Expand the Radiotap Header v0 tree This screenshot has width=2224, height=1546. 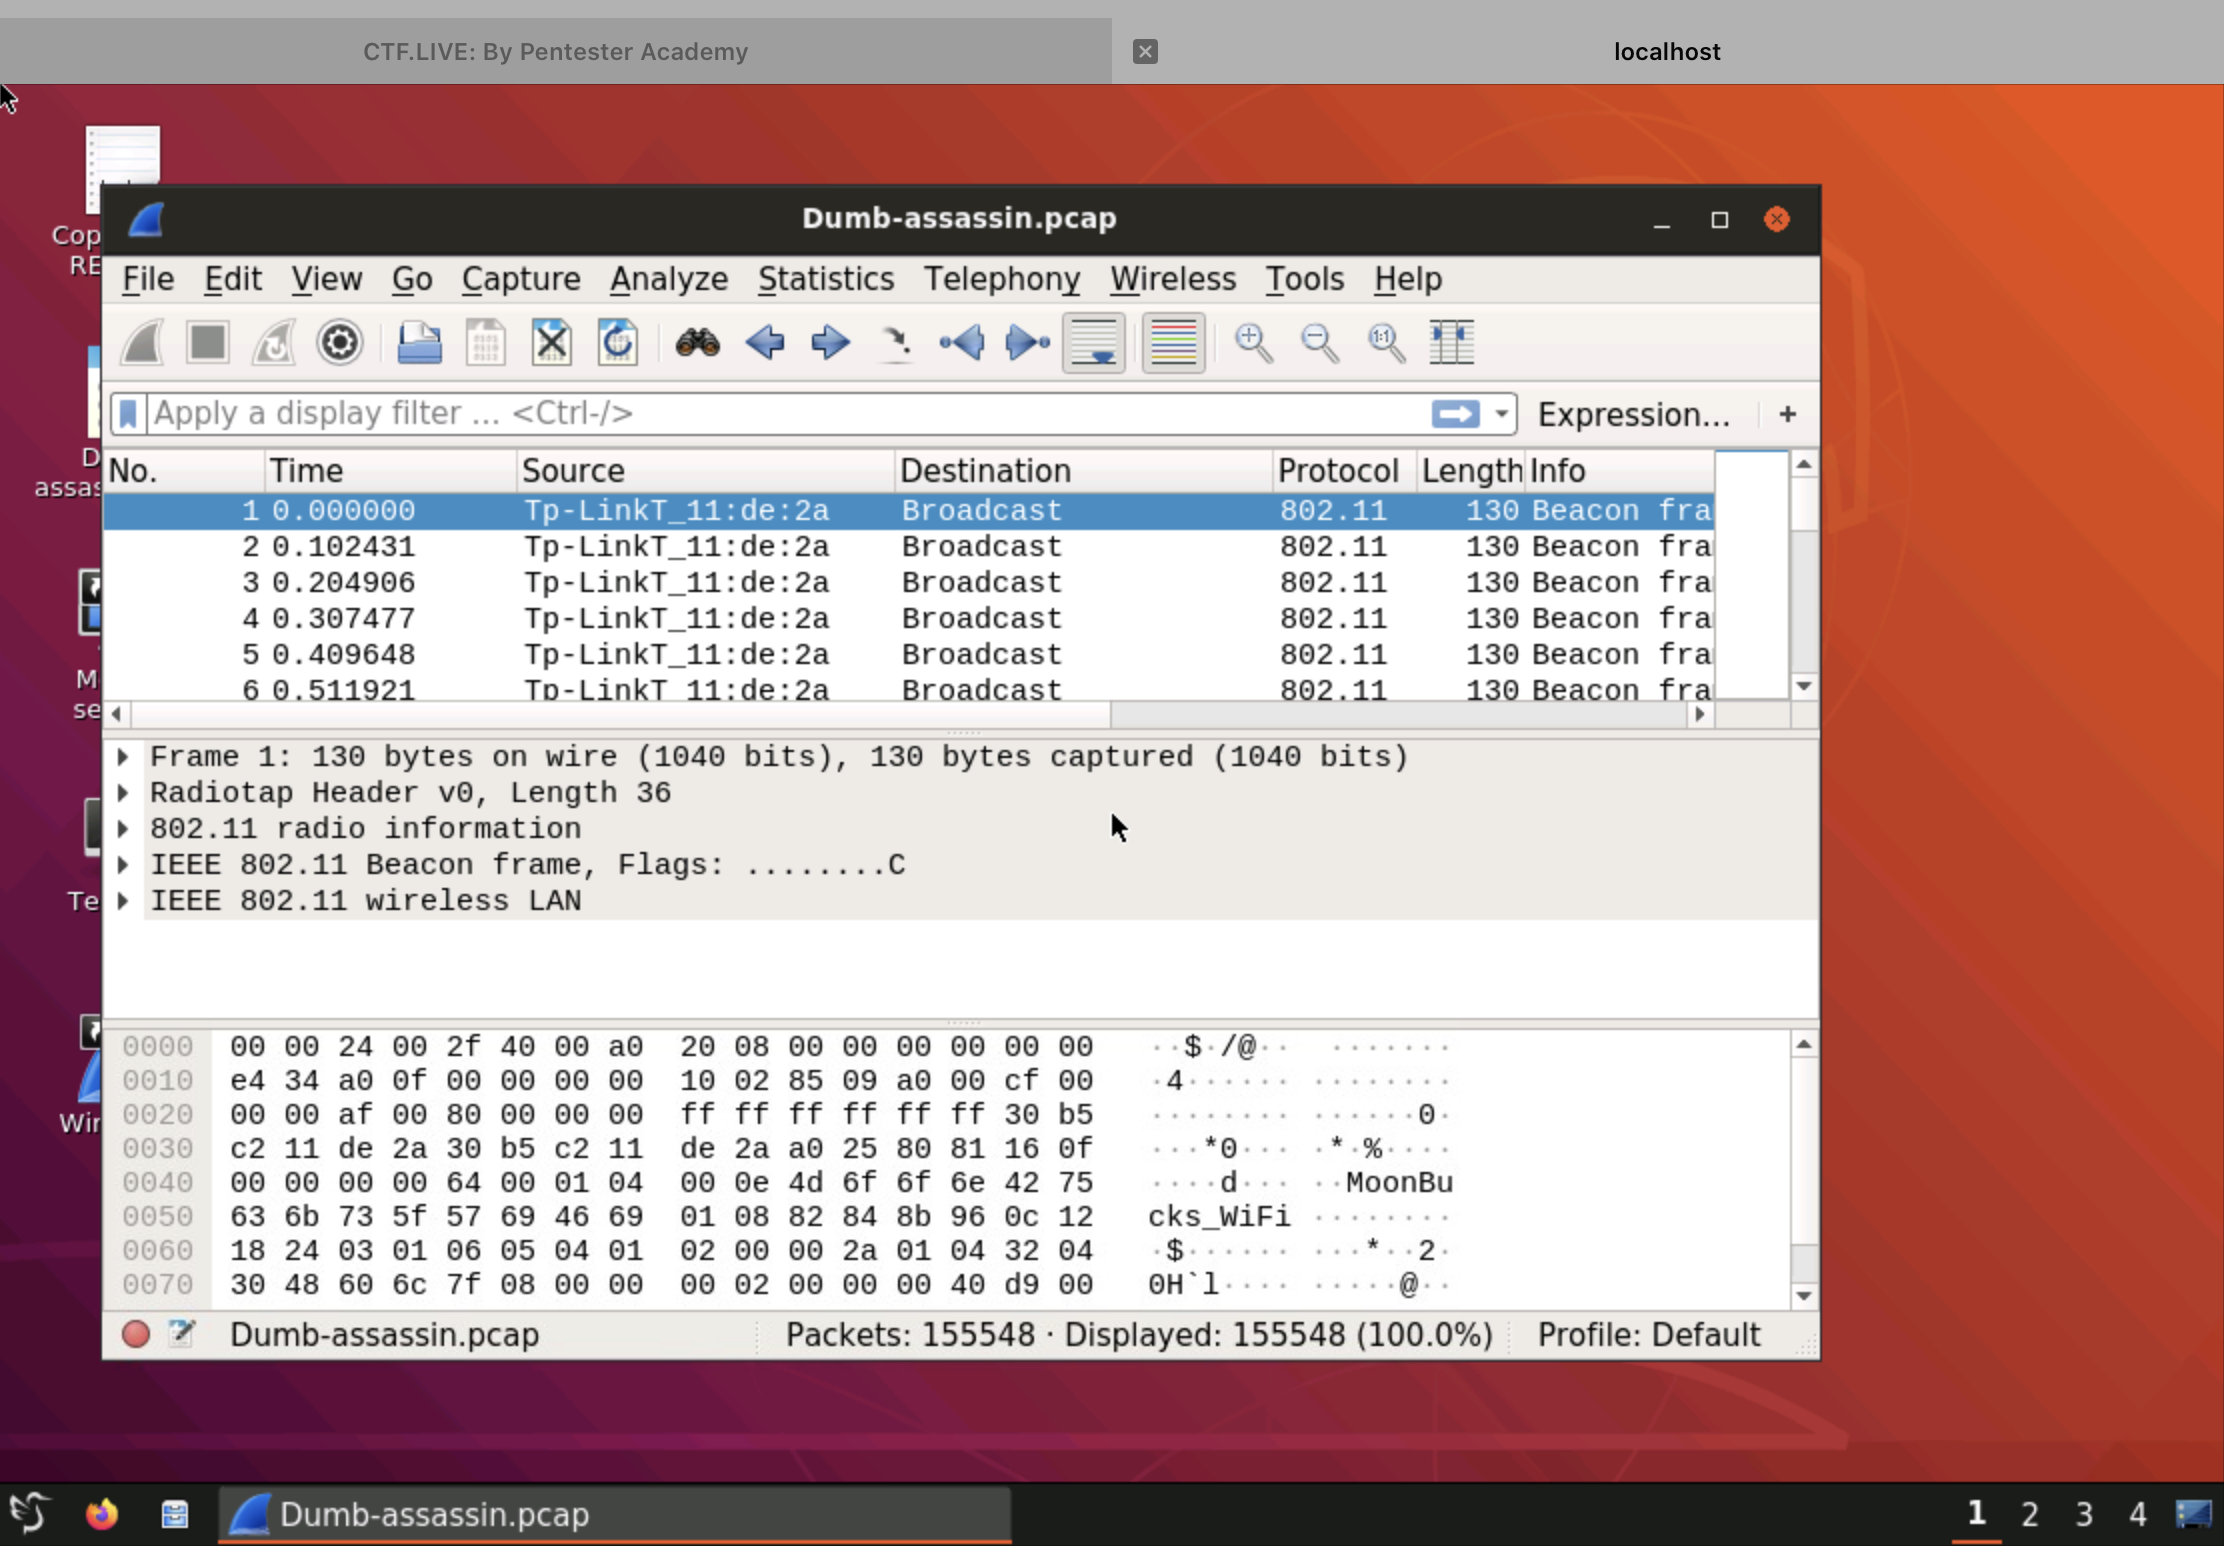point(123,793)
